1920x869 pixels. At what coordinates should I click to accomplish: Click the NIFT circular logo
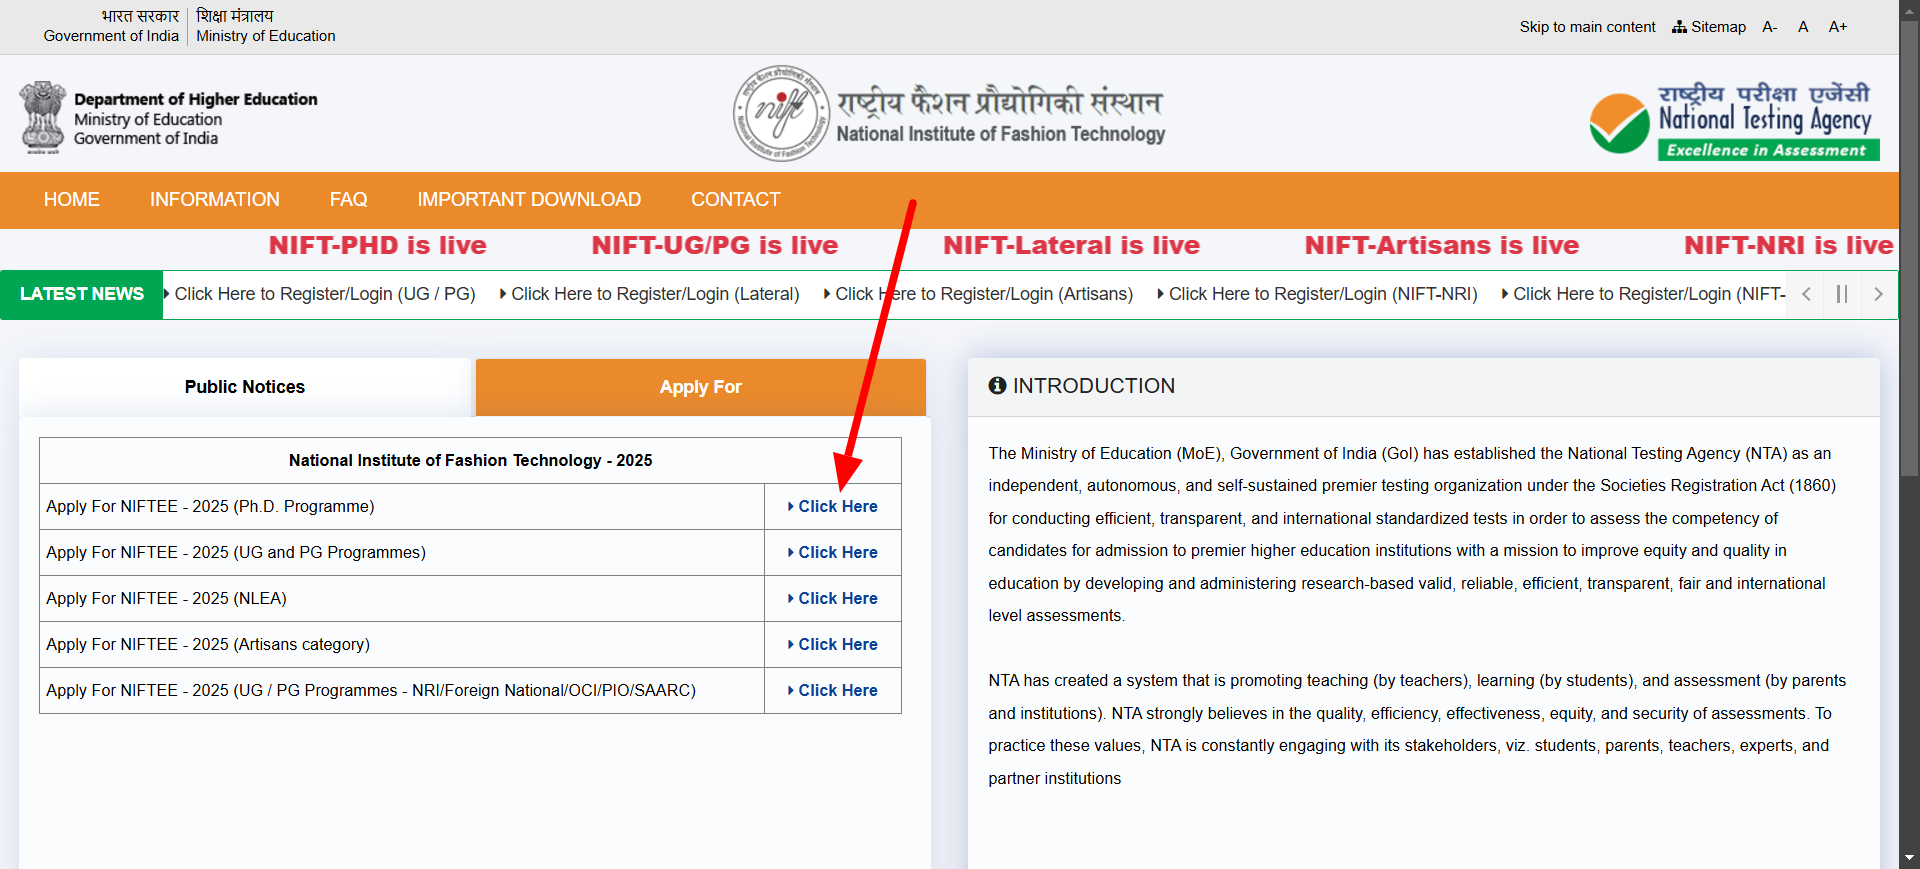782,114
